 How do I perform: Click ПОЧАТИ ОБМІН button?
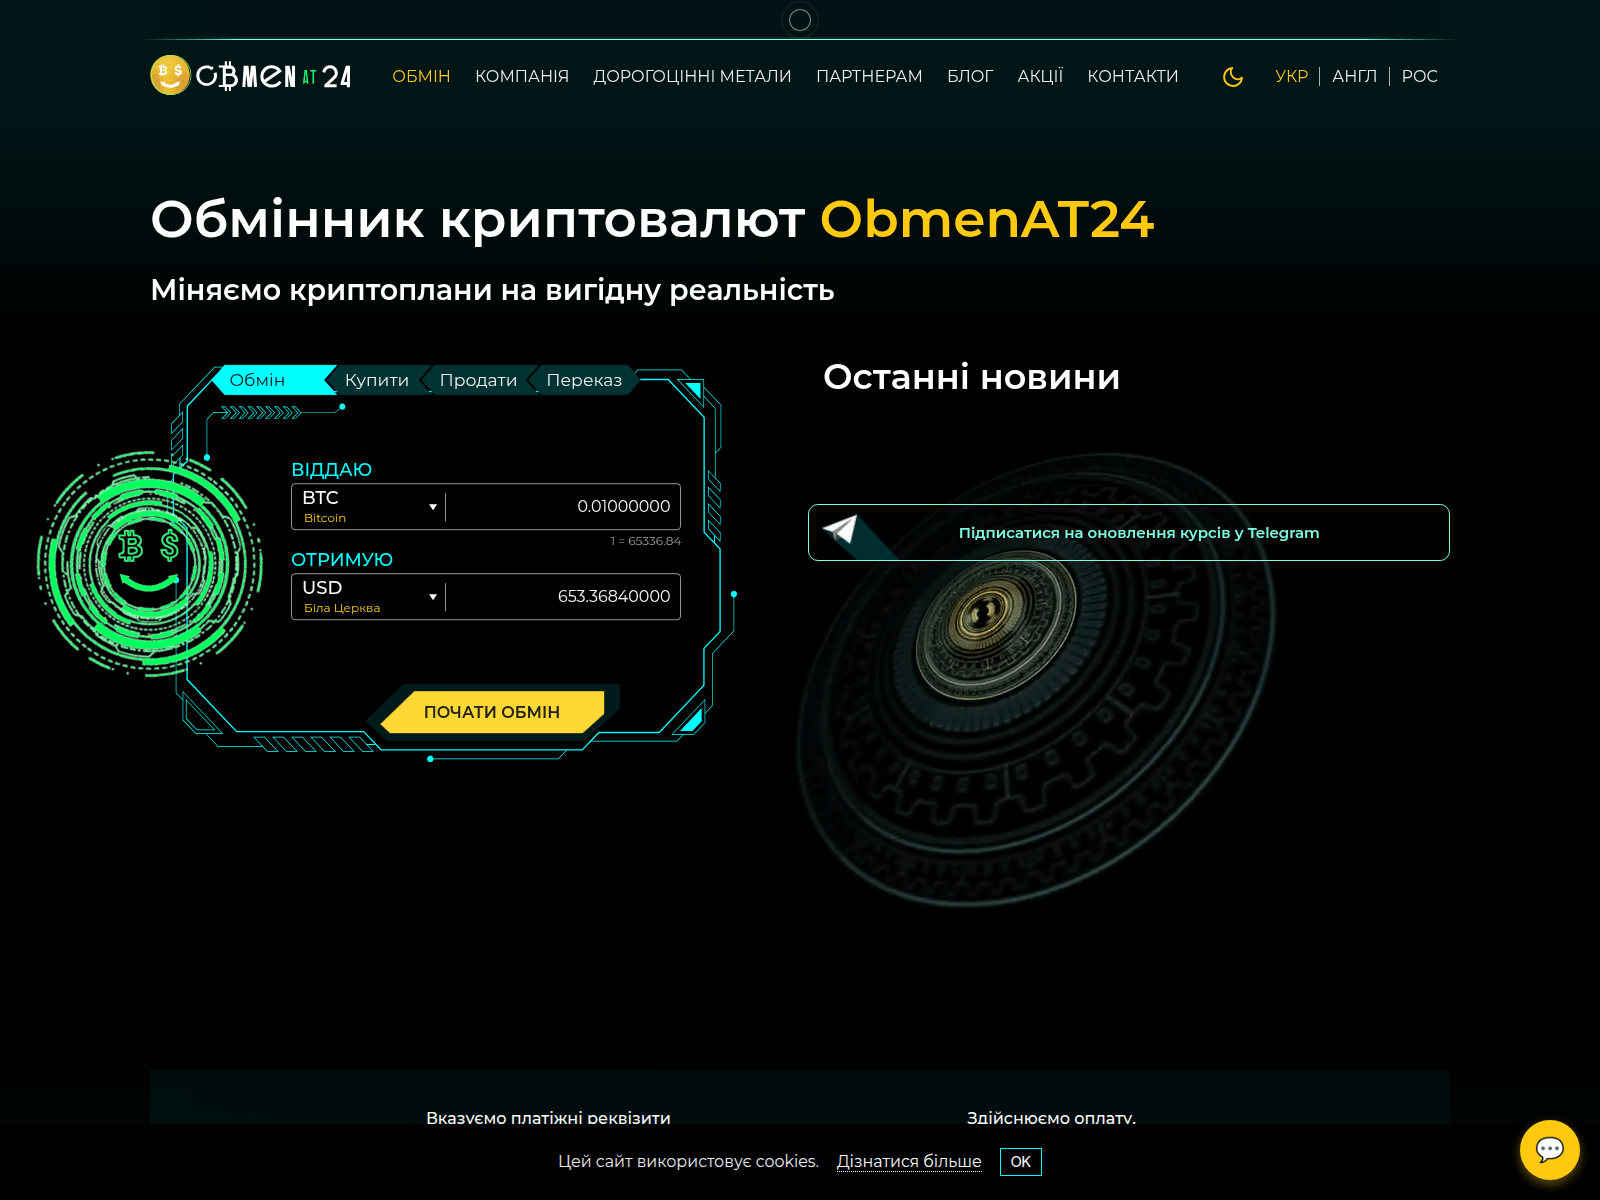[x=492, y=712]
